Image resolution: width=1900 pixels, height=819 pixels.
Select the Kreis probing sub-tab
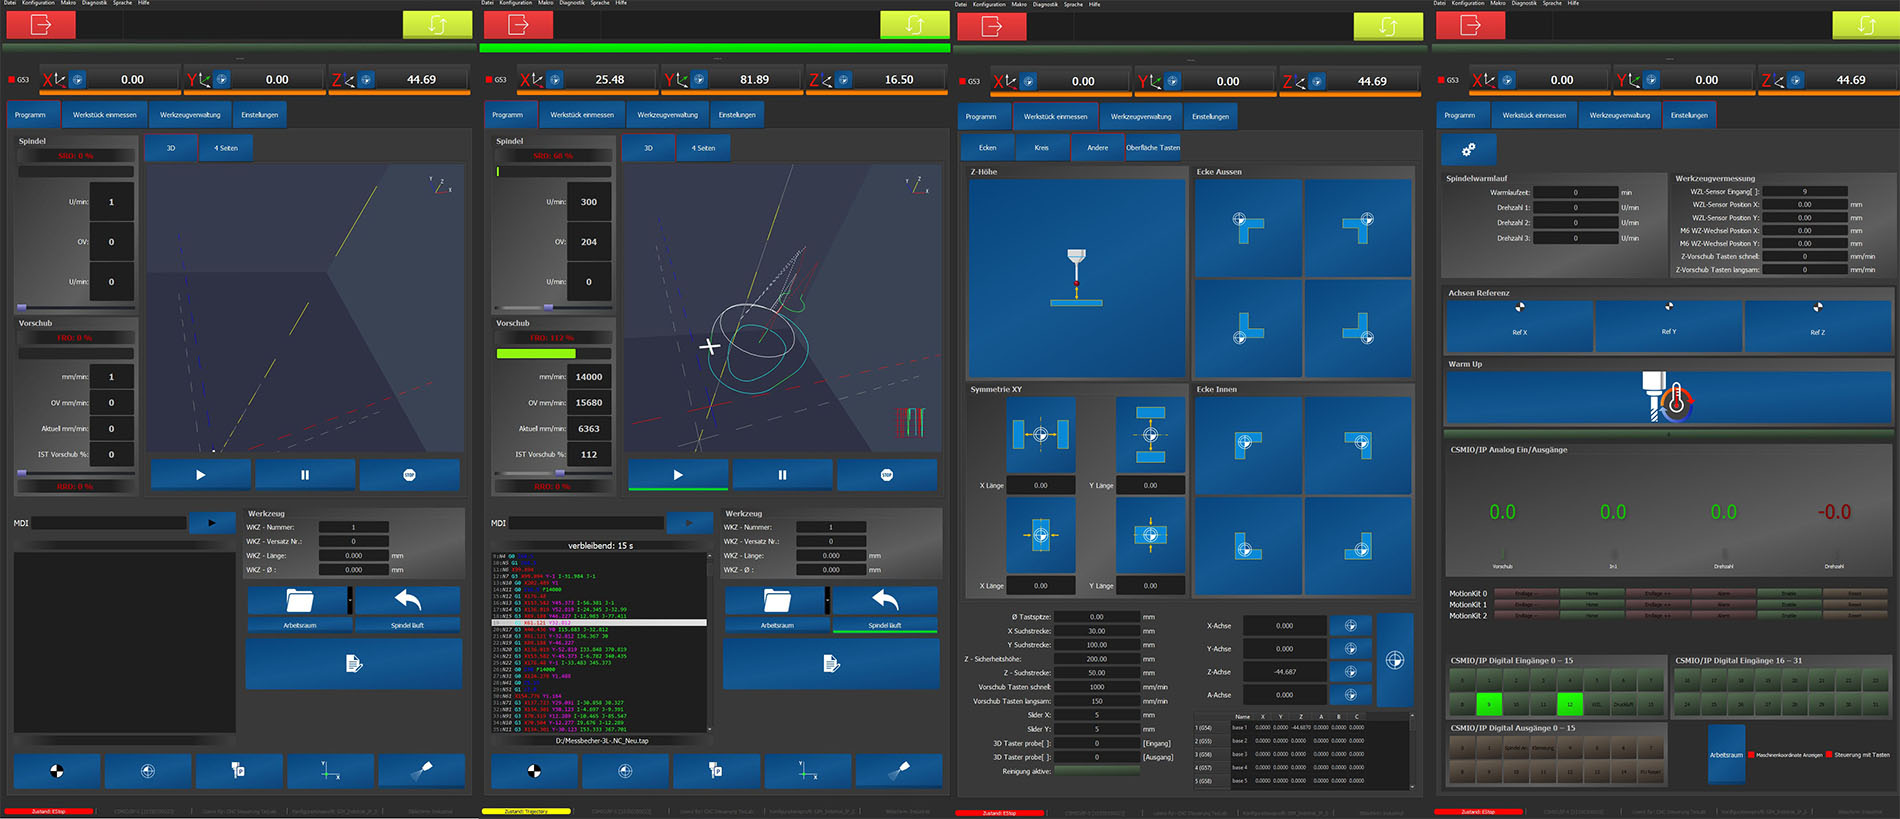click(x=1041, y=148)
